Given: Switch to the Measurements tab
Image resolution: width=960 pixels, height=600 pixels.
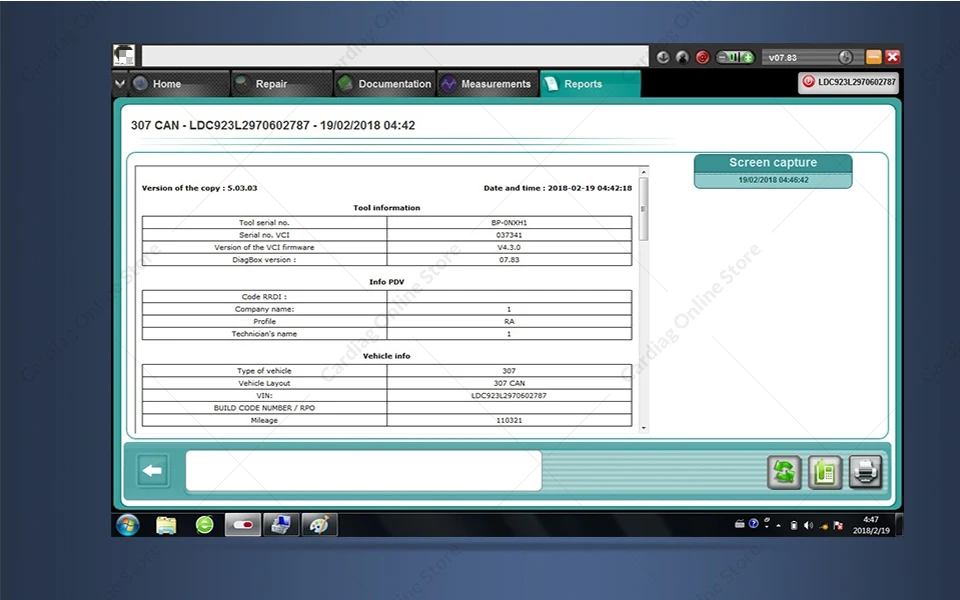Looking at the screenshot, I should point(487,84).
